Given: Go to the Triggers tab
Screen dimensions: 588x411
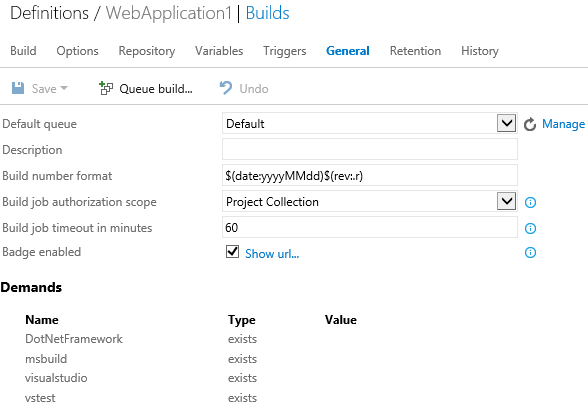Looking at the screenshot, I should tap(285, 51).
